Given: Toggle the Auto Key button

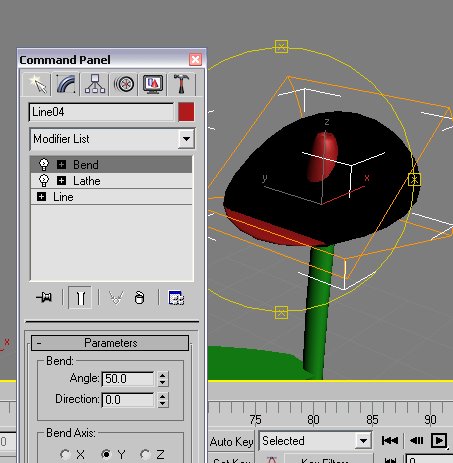Looking at the screenshot, I should [232, 442].
